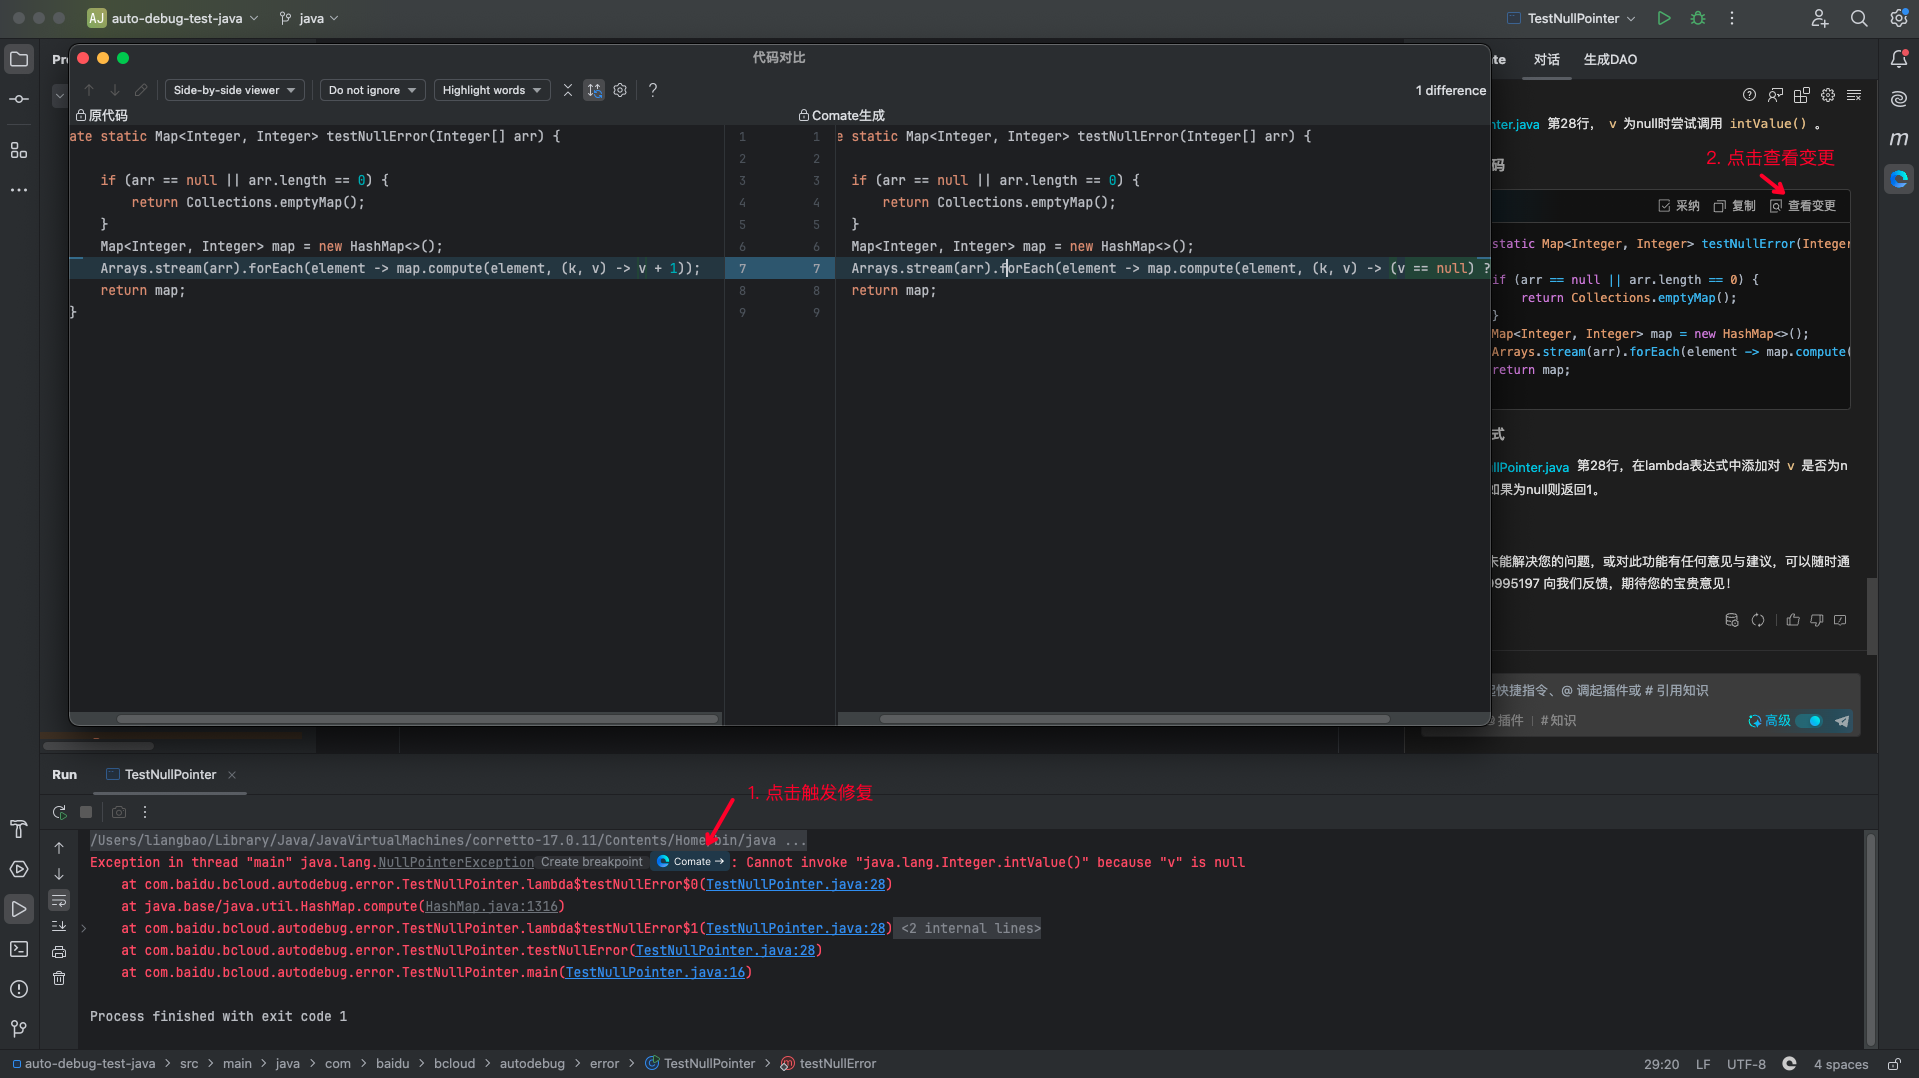Open HashMap.java:1316 stack trace link

point(491,906)
